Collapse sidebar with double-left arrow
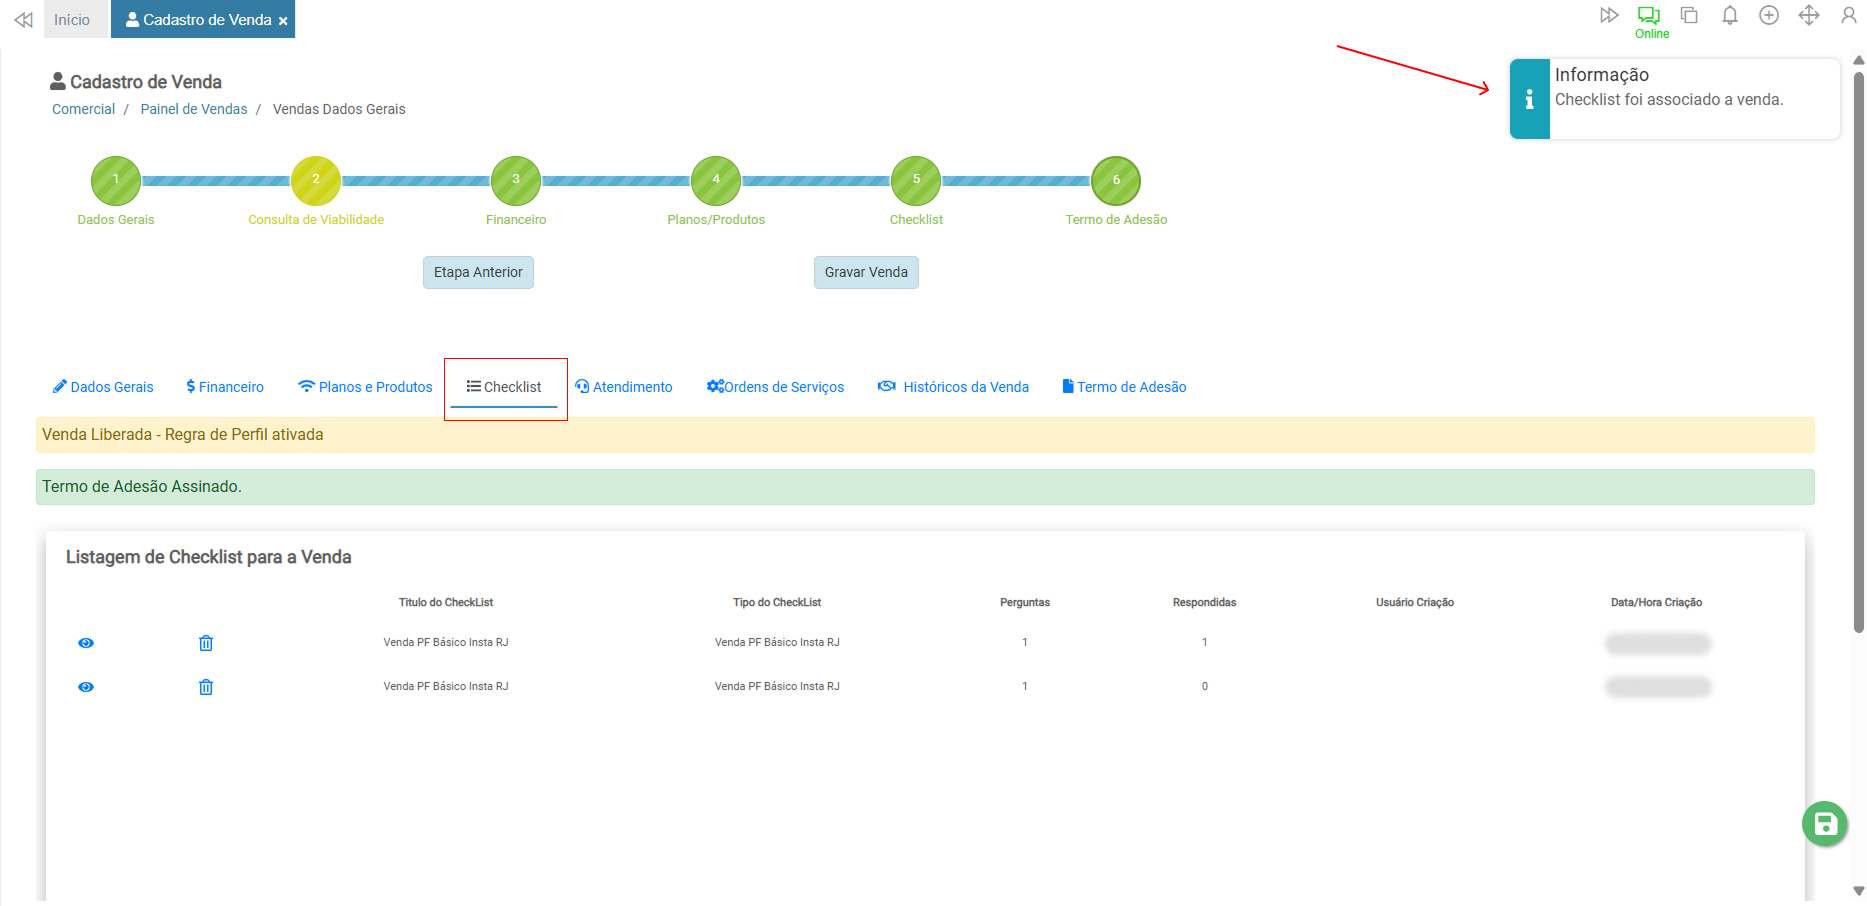The image size is (1867, 906). 23,20
